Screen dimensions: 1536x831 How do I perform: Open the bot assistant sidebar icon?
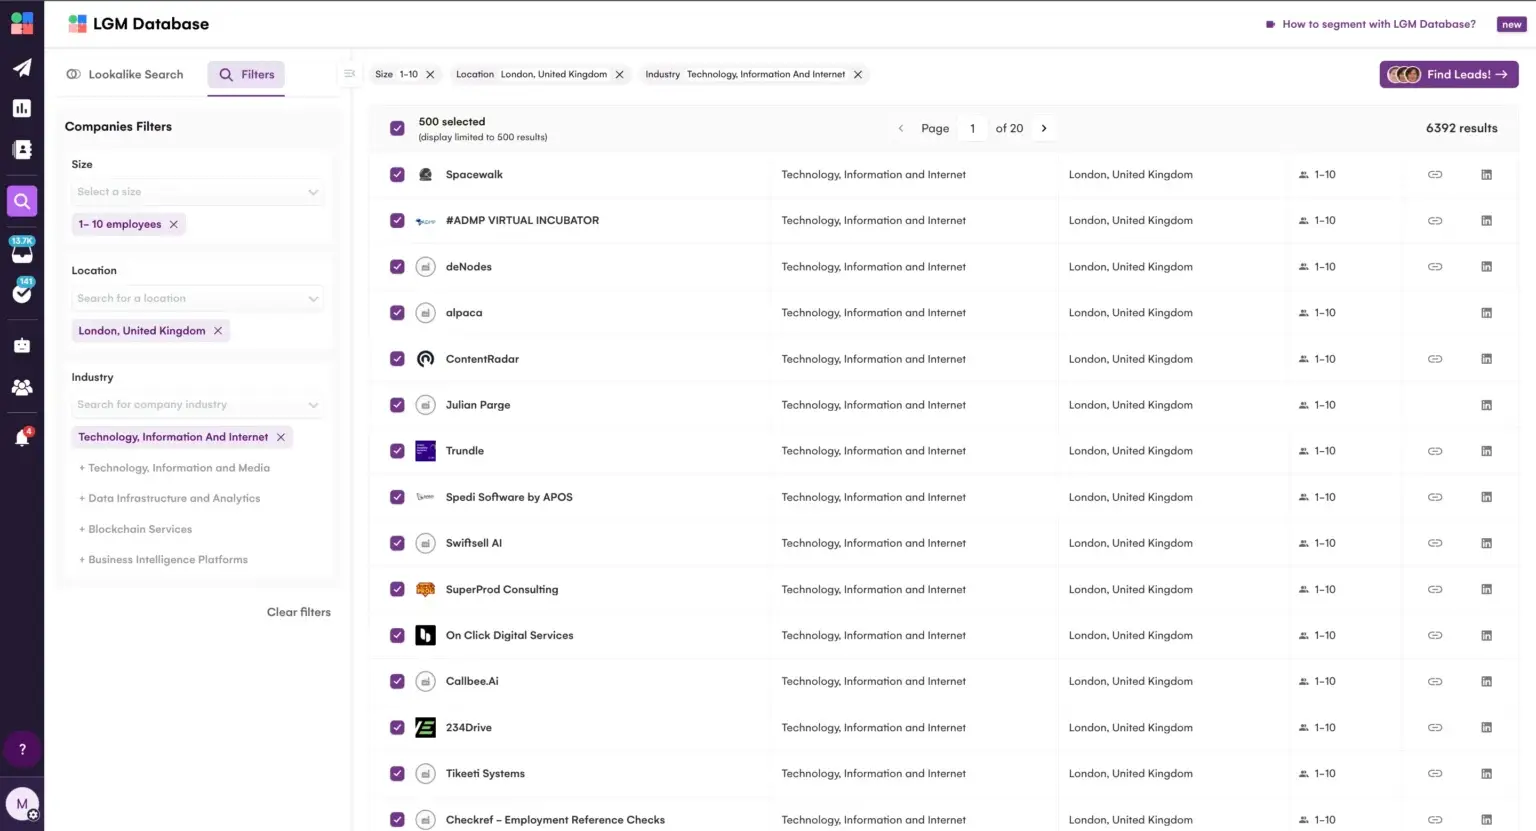tap(22, 346)
